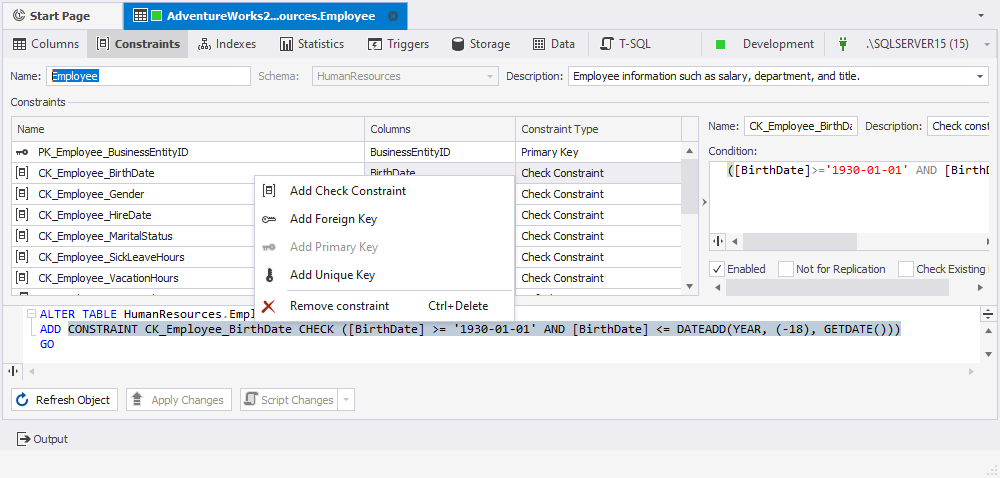This screenshot has width=1000, height=478.
Task: Select Remove constraint from context menu
Action: pyautogui.click(x=384, y=306)
